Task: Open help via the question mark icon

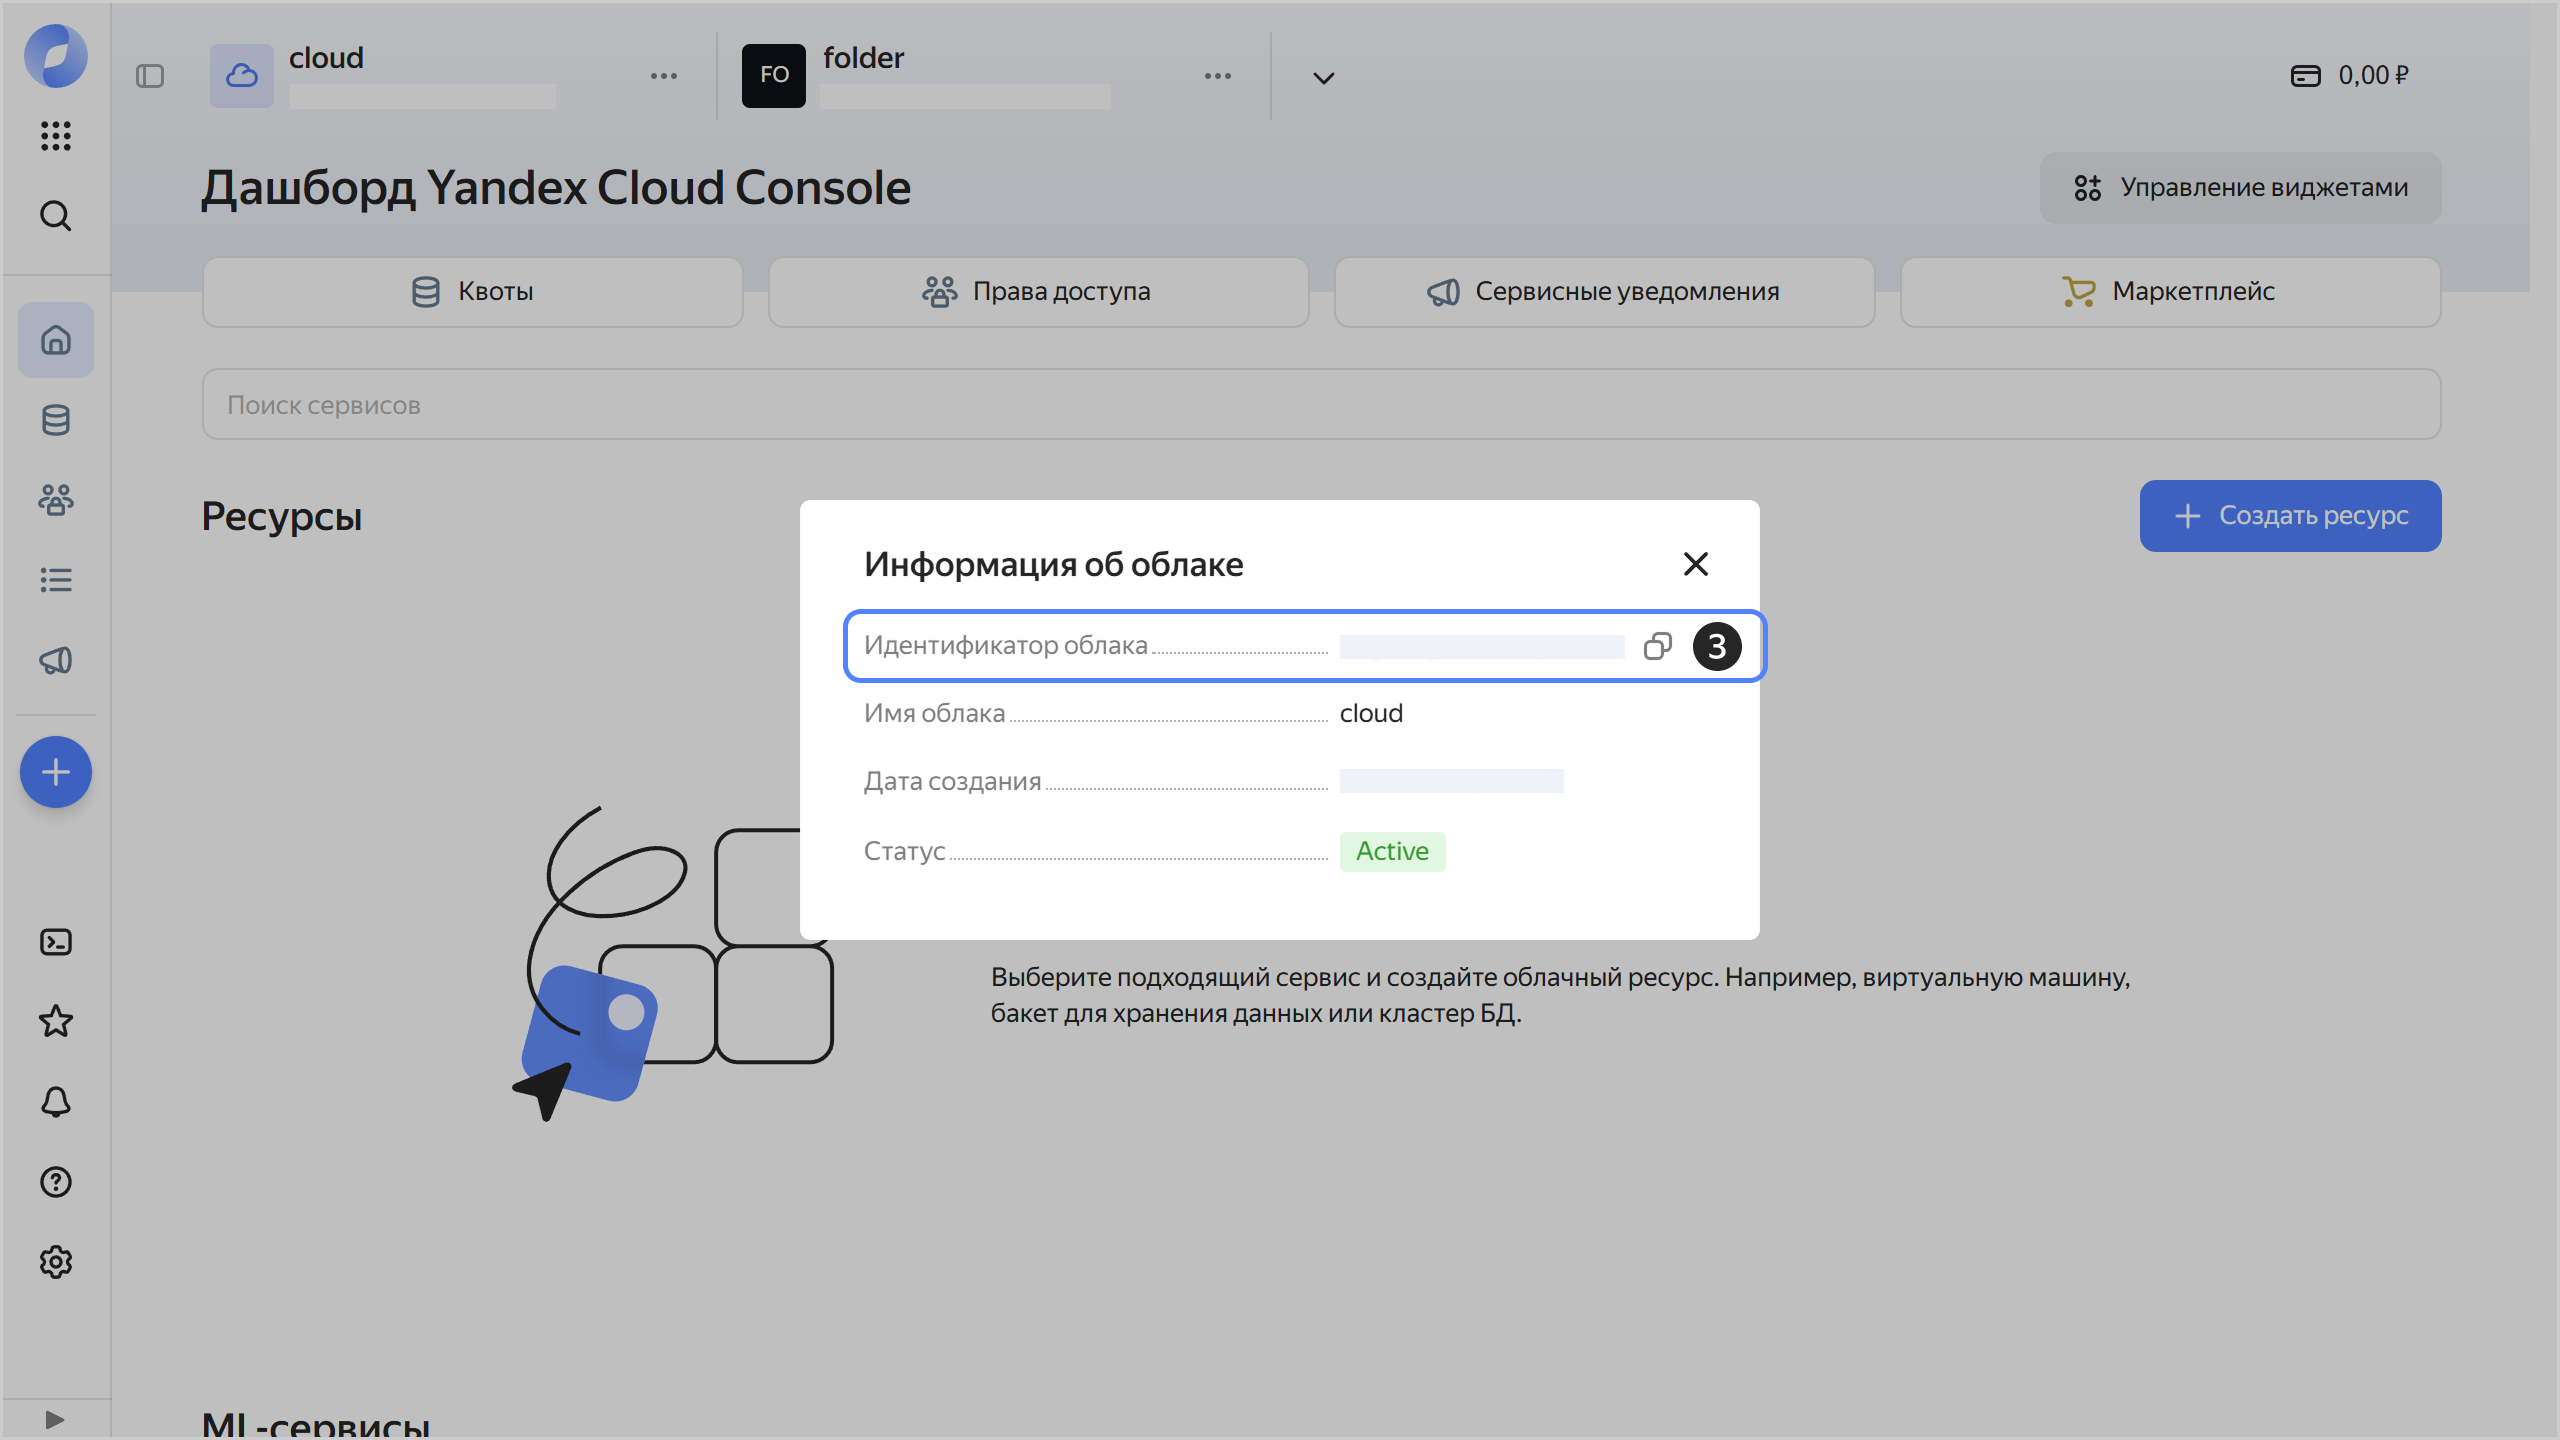Action: point(56,1182)
